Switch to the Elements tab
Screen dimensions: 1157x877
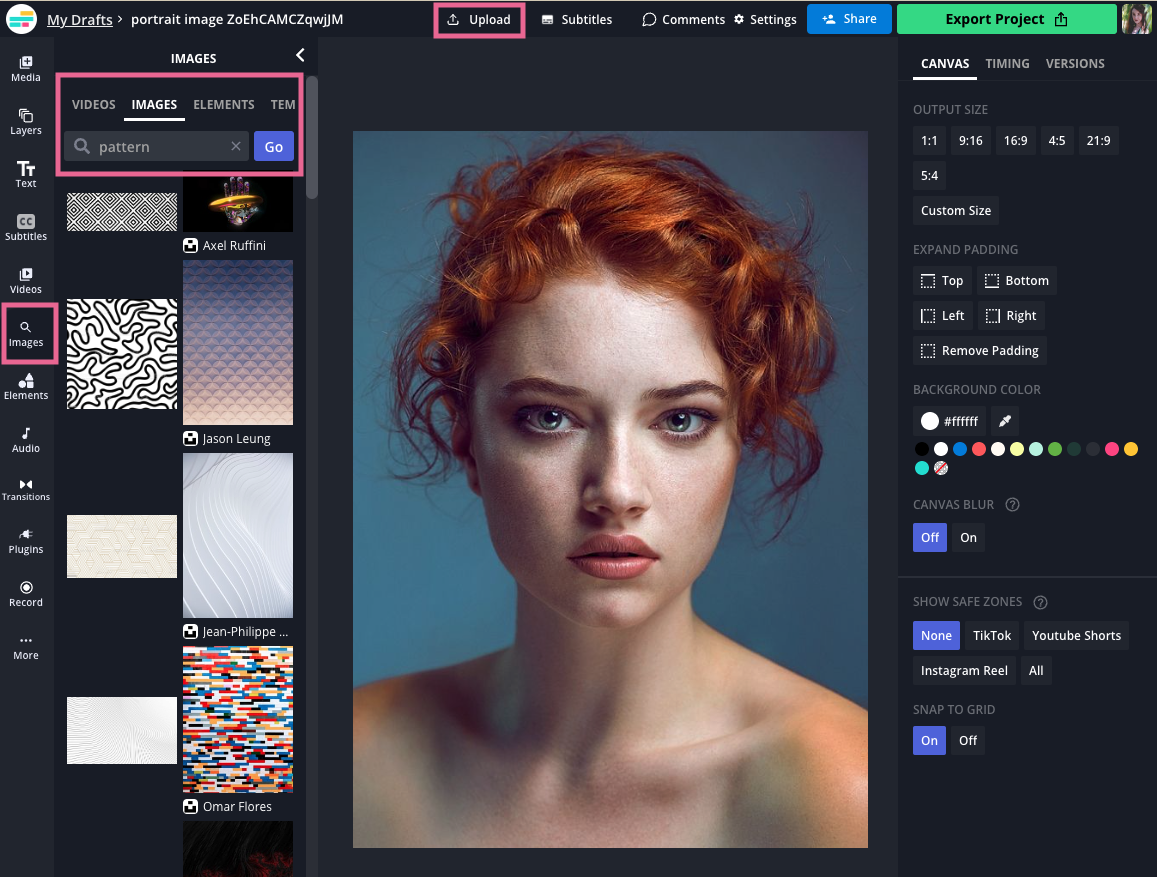[223, 104]
